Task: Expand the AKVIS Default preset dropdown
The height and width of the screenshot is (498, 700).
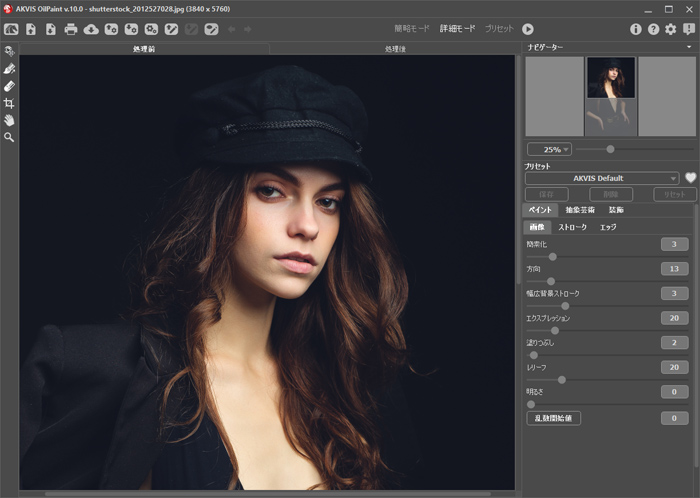Action: (x=602, y=178)
